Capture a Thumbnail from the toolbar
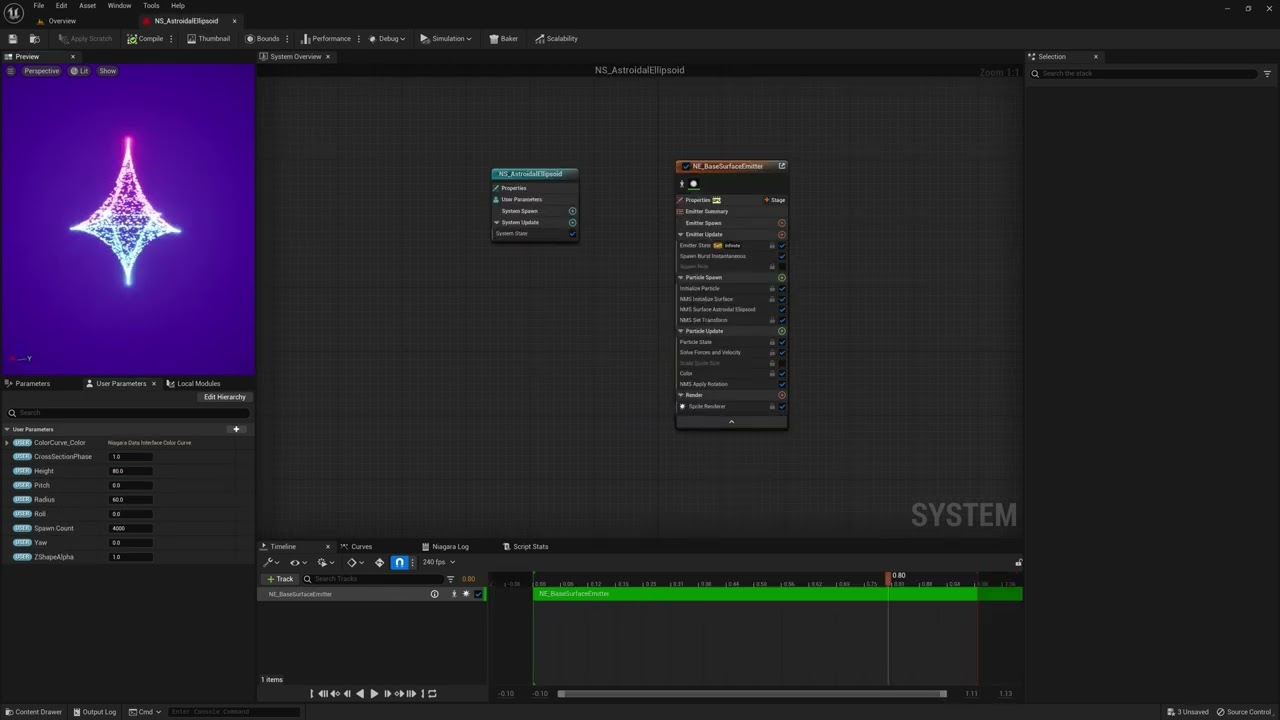The height and width of the screenshot is (720, 1280). (207, 39)
